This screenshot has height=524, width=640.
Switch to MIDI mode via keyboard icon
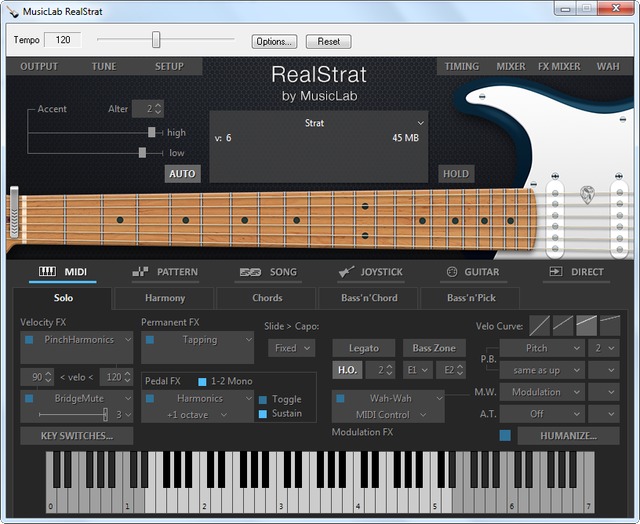(48, 272)
